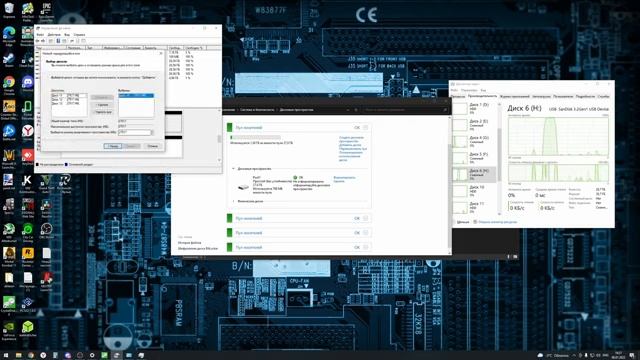Expand the fourth Пул носителей section chevron
Viewport: 640px width, 360px height.
365,247
